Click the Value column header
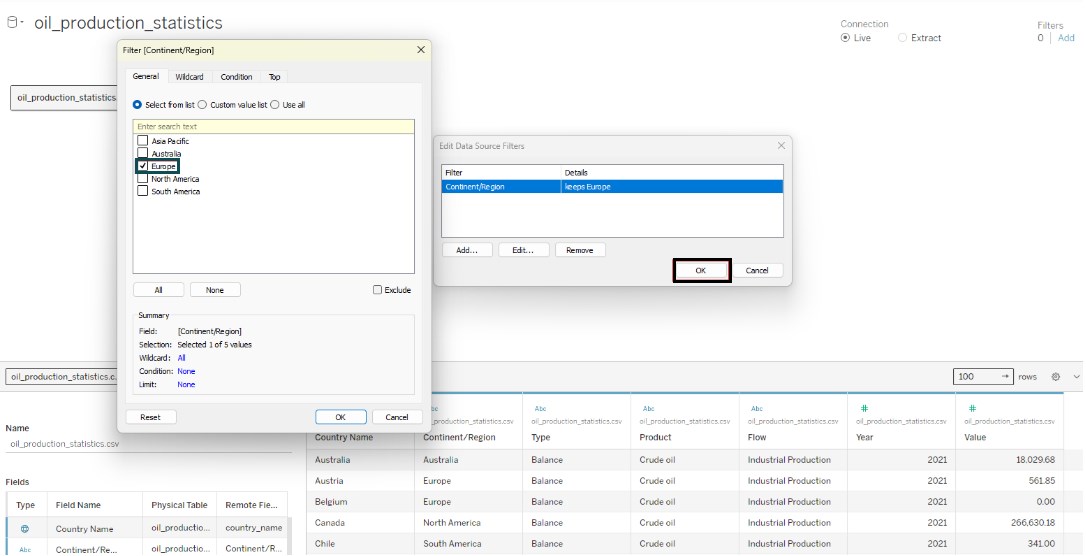Viewport: 1086px width, 556px height. point(975,438)
